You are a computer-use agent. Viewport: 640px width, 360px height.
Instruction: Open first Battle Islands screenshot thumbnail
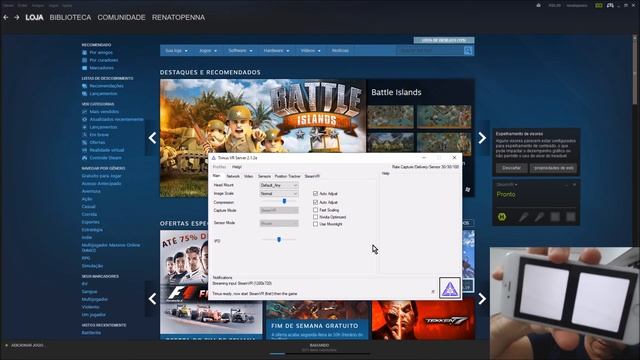click(x=390, y=117)
